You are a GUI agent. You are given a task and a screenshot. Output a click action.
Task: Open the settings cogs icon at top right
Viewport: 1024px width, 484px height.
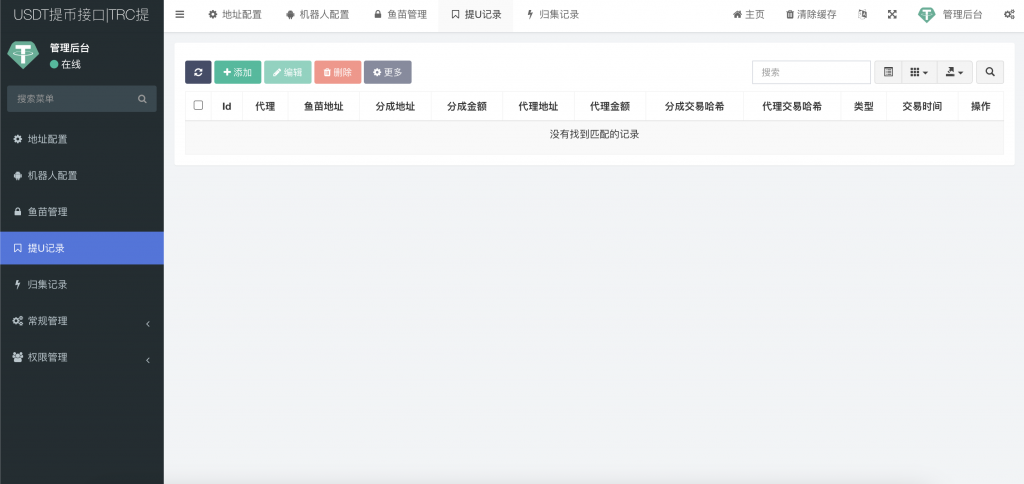pyautogui.click(x=1008, y=15)
